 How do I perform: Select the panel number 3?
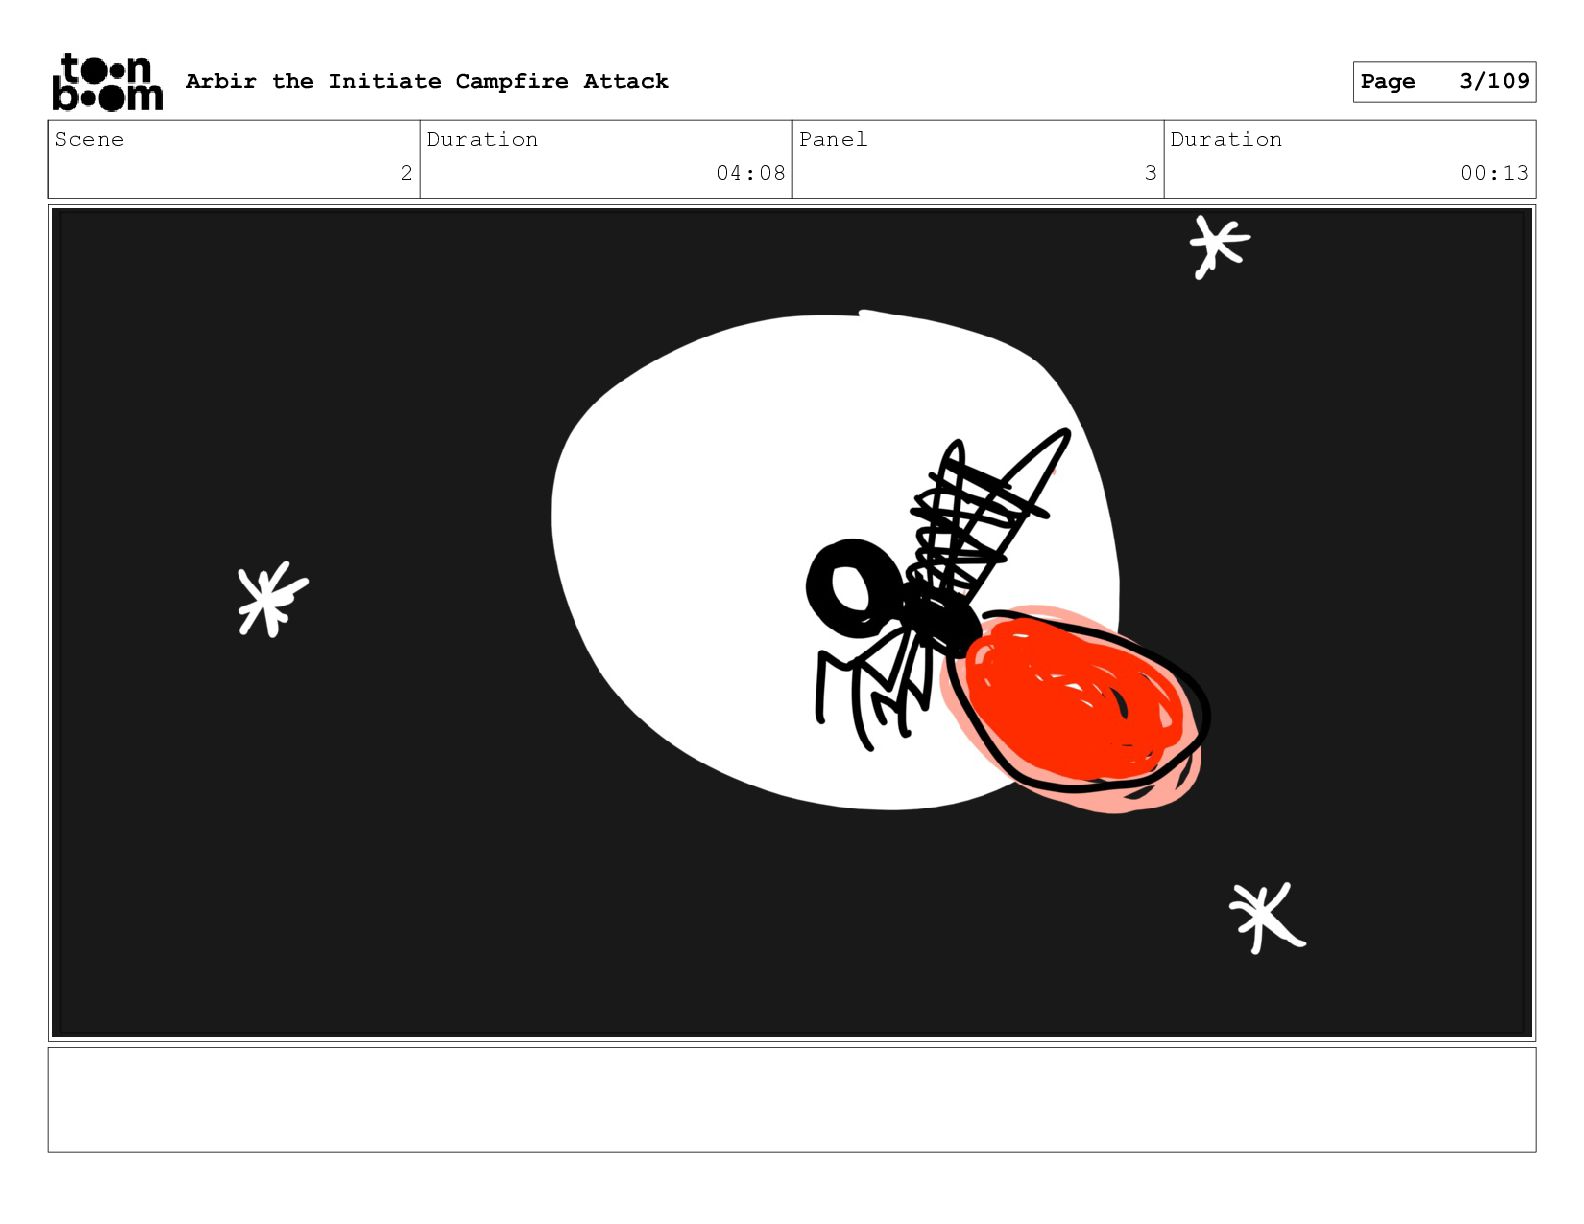(1150, 173)
